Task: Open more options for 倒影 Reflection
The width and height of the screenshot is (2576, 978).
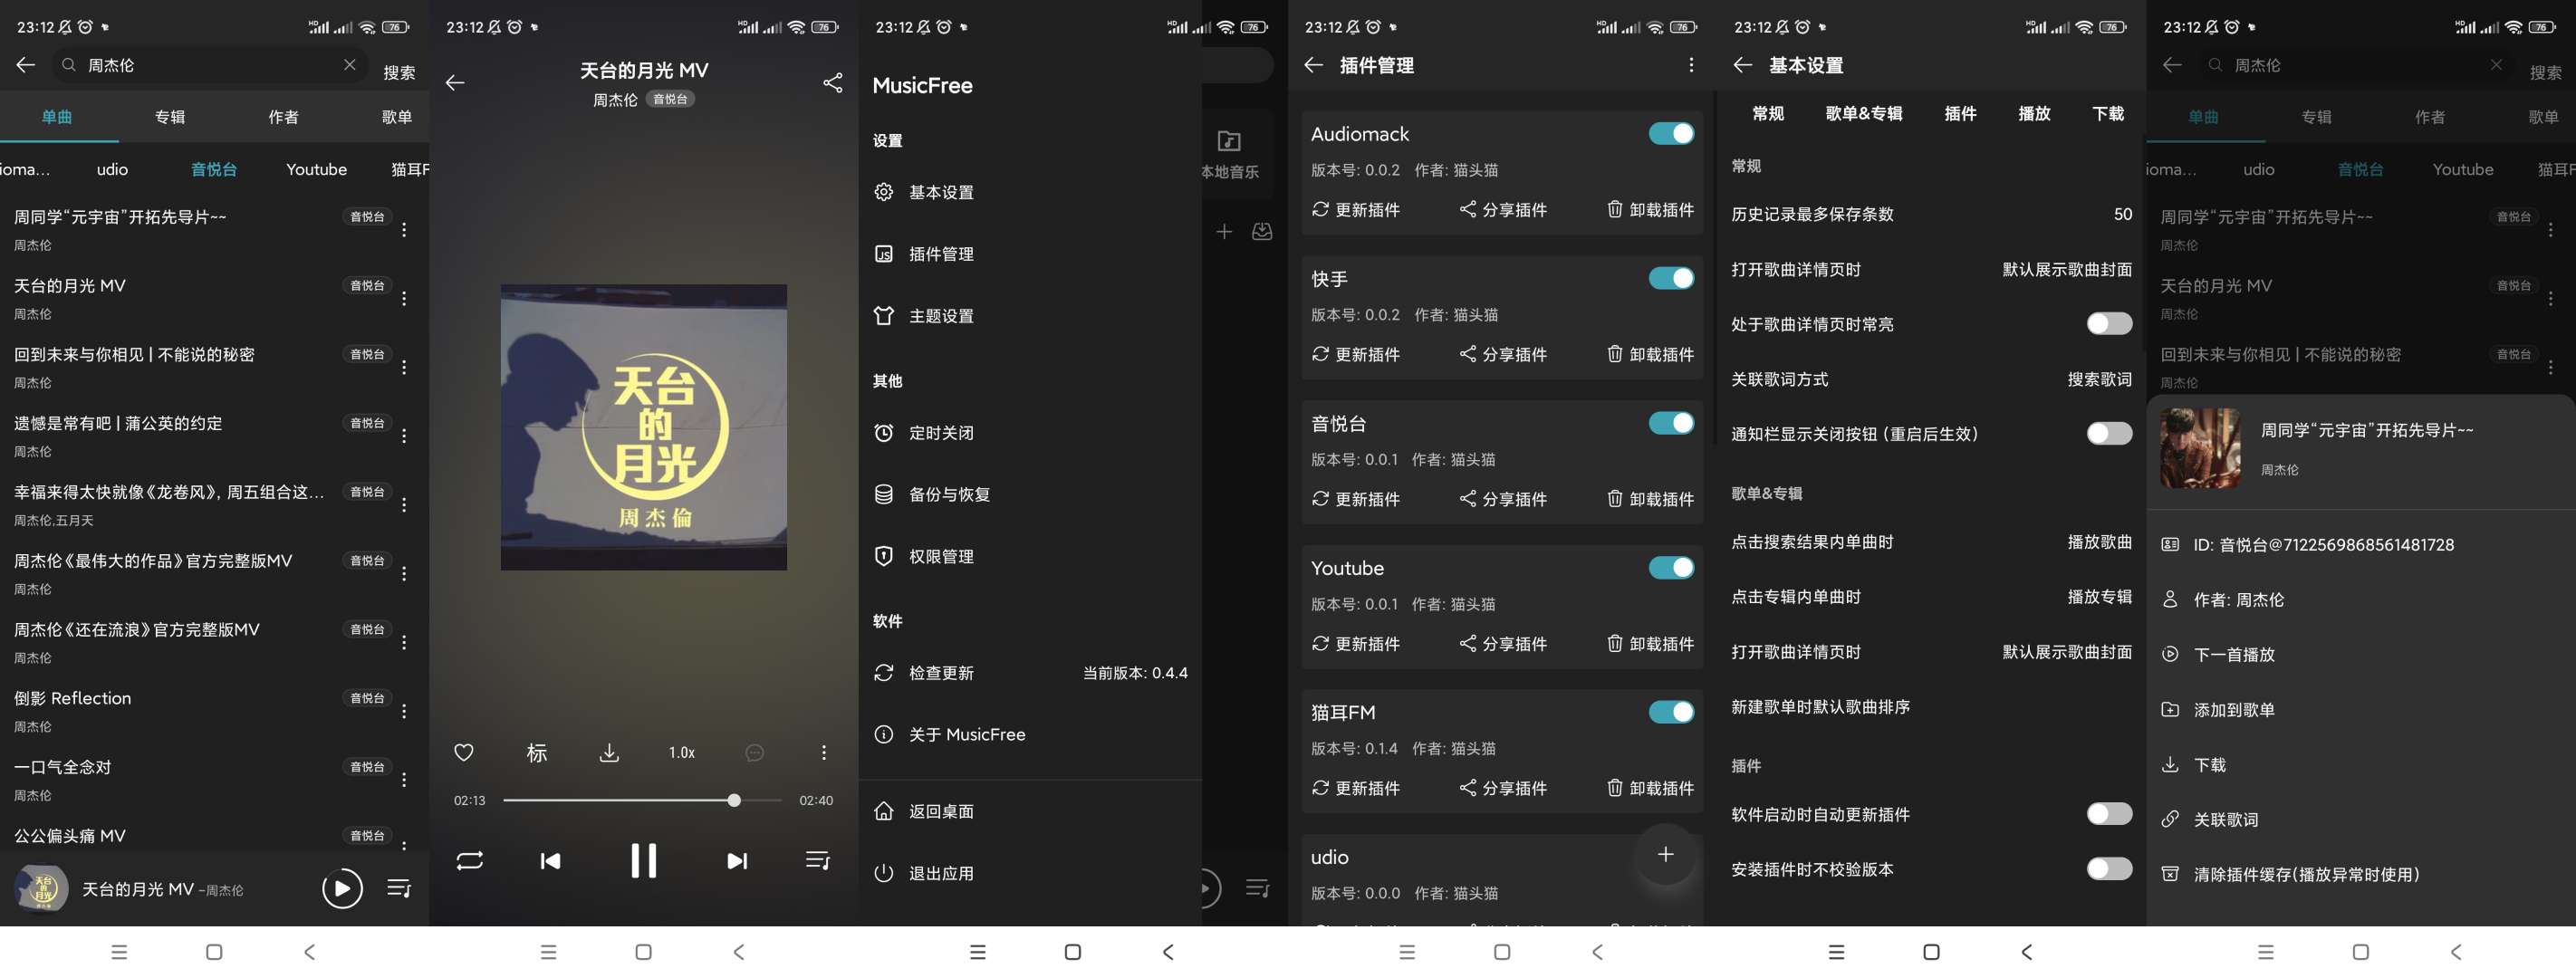Action: tap(404, 711)
